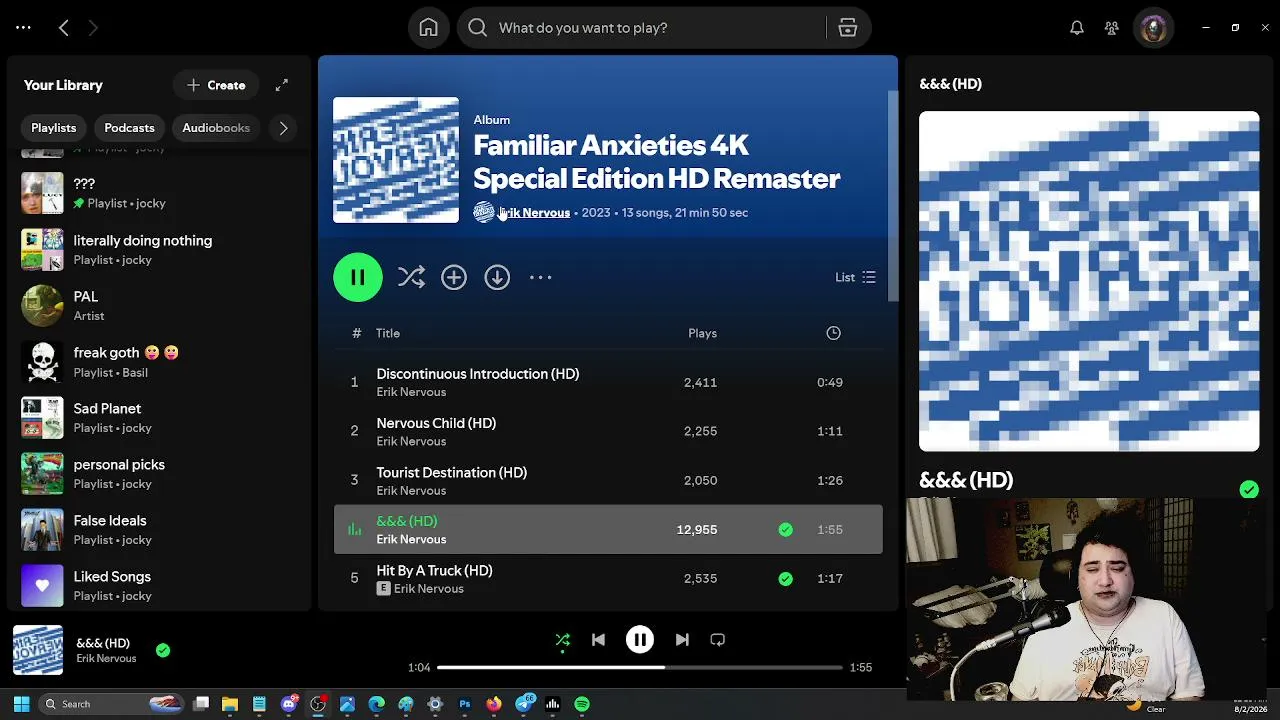Expand Your Library to full view
1280x720 pixels.
click(282, 85)
